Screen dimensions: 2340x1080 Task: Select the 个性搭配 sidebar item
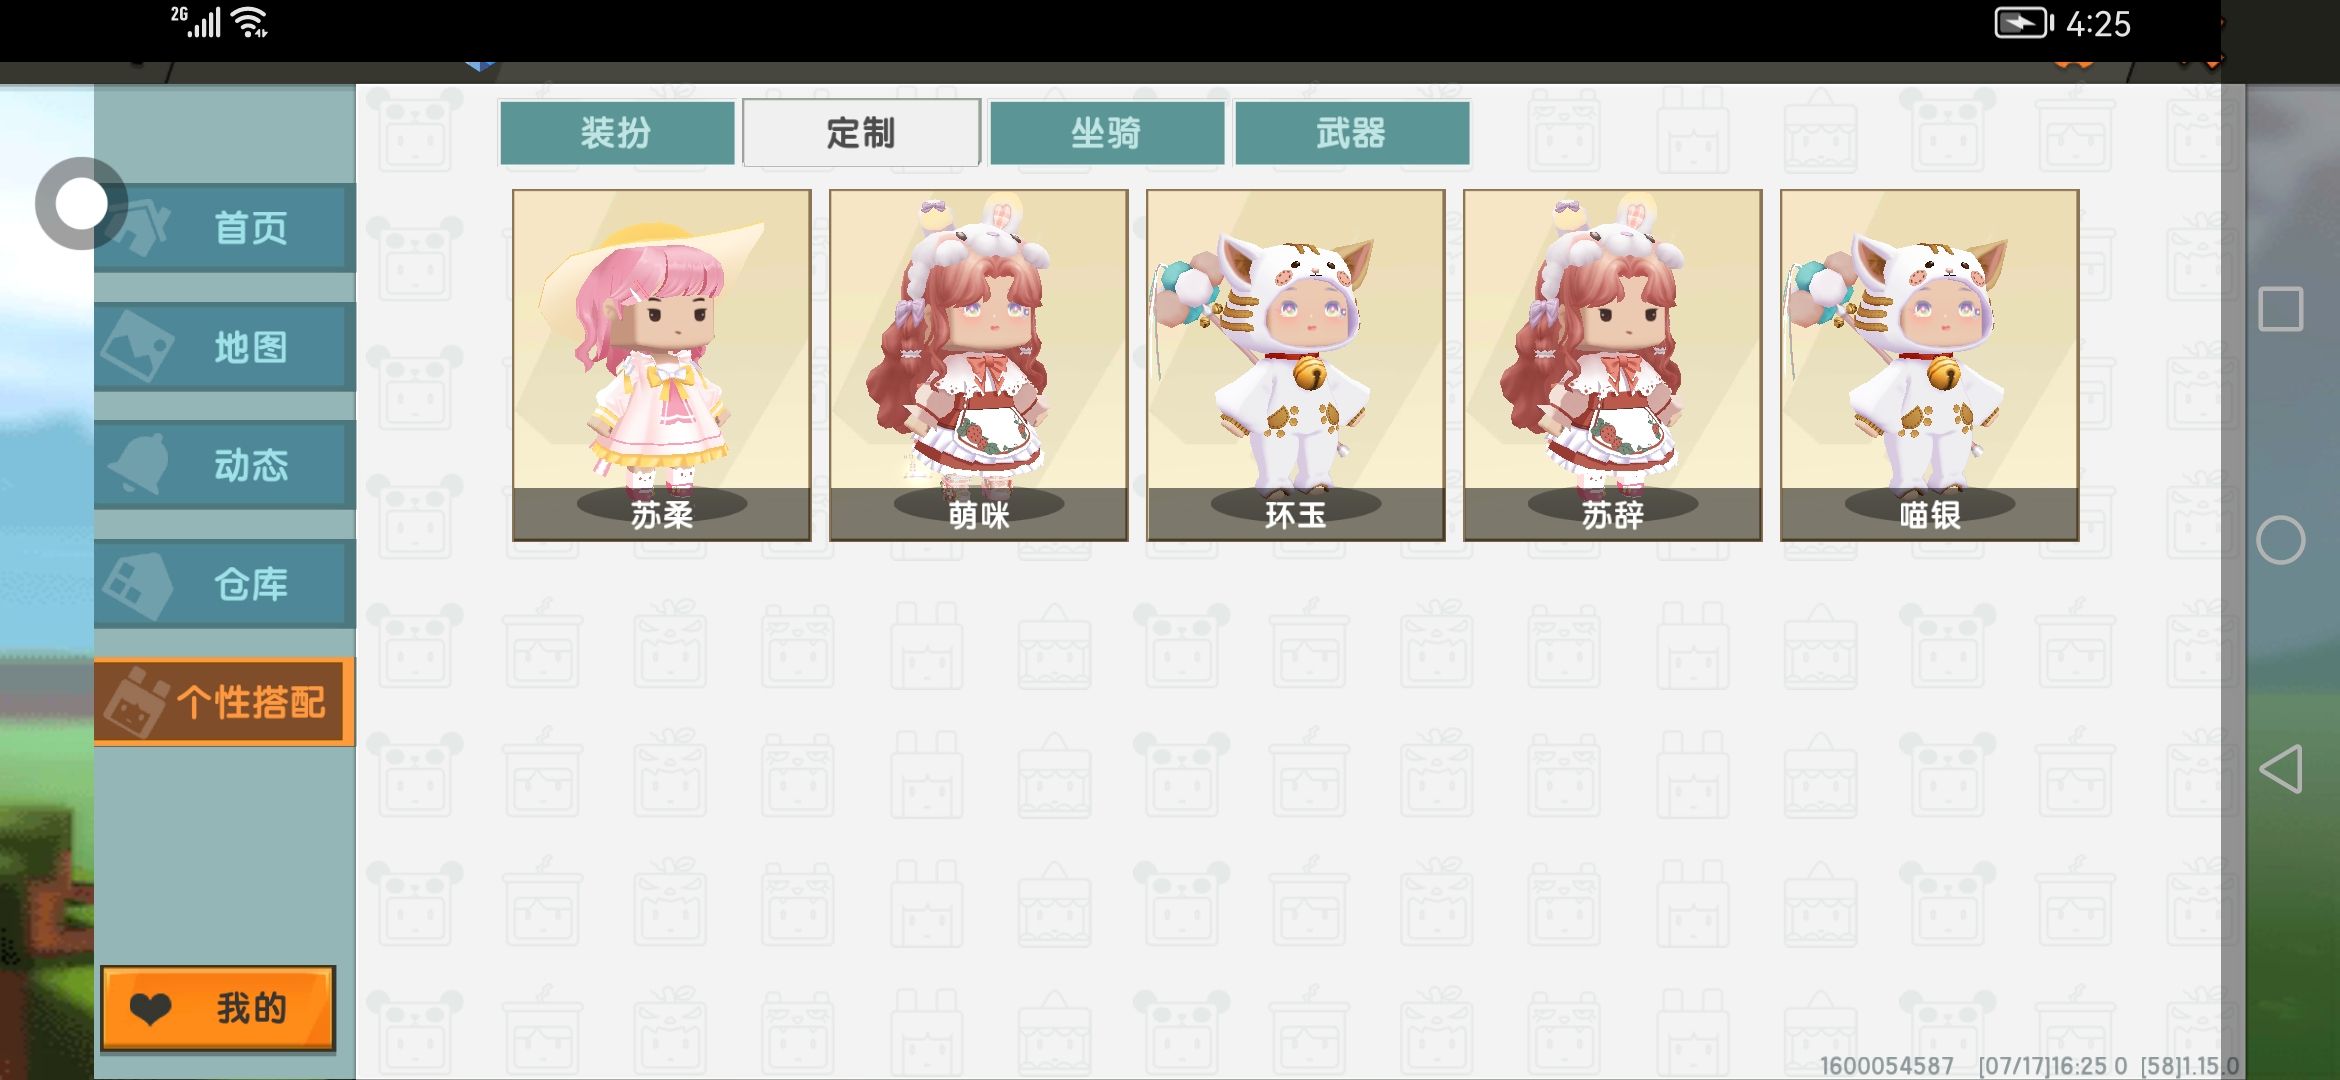(x=225, y=702)
